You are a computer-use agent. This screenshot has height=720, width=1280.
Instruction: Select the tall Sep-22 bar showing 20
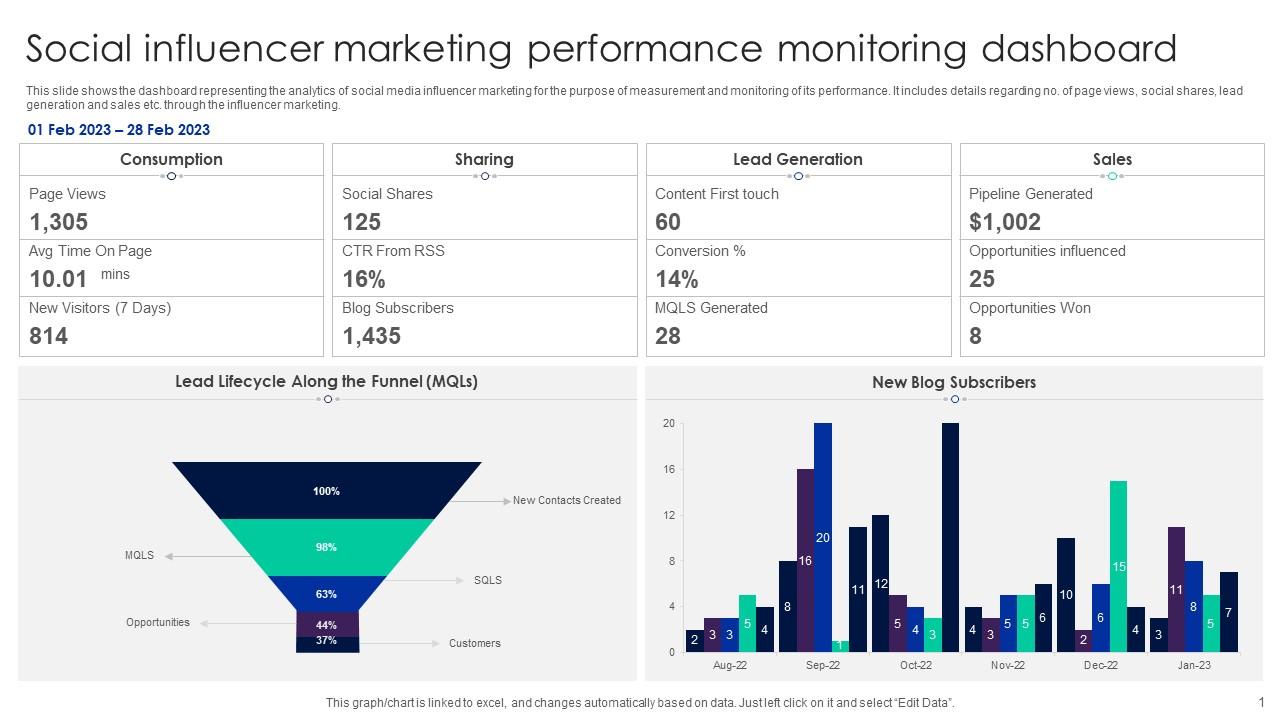pos(821,535)
